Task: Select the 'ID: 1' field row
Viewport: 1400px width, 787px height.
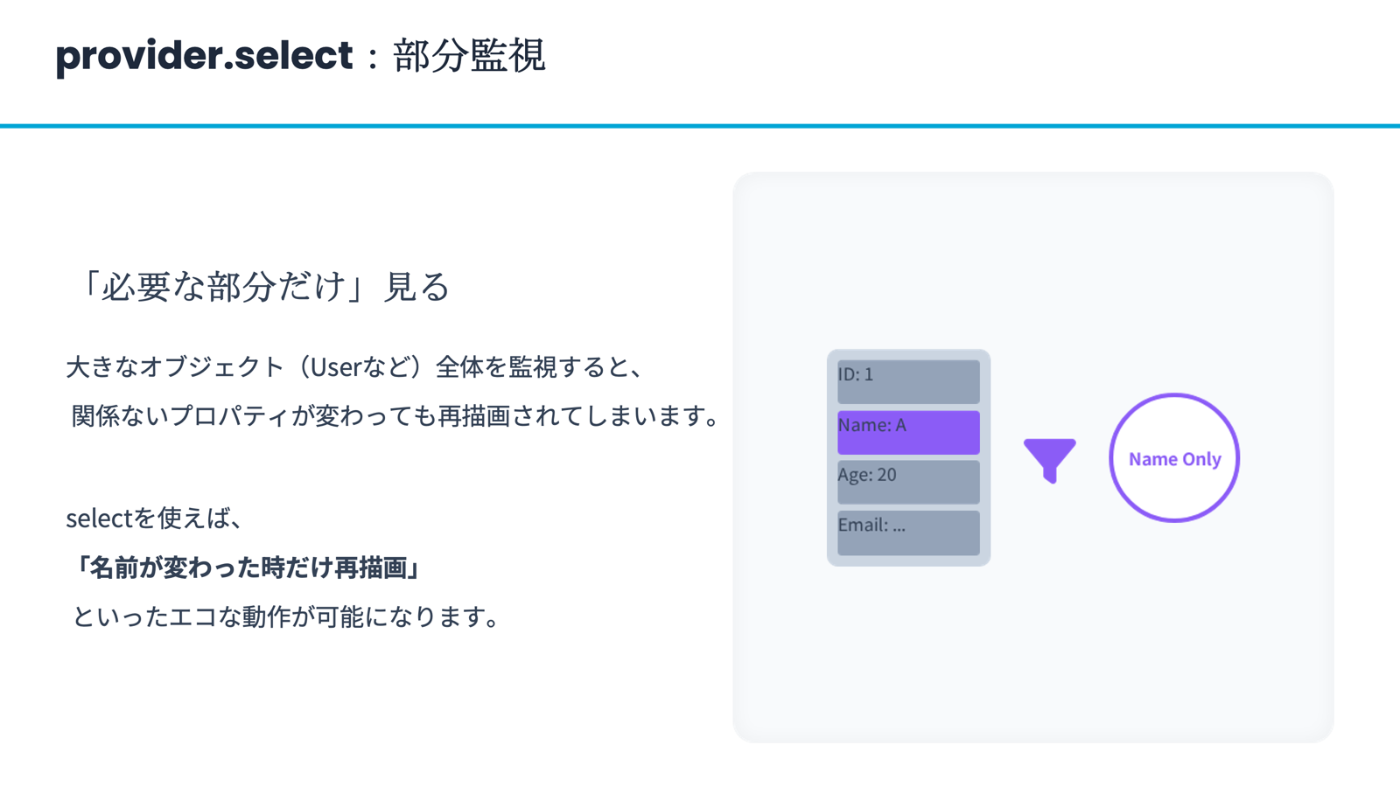Action: click(x=908, y=381)
